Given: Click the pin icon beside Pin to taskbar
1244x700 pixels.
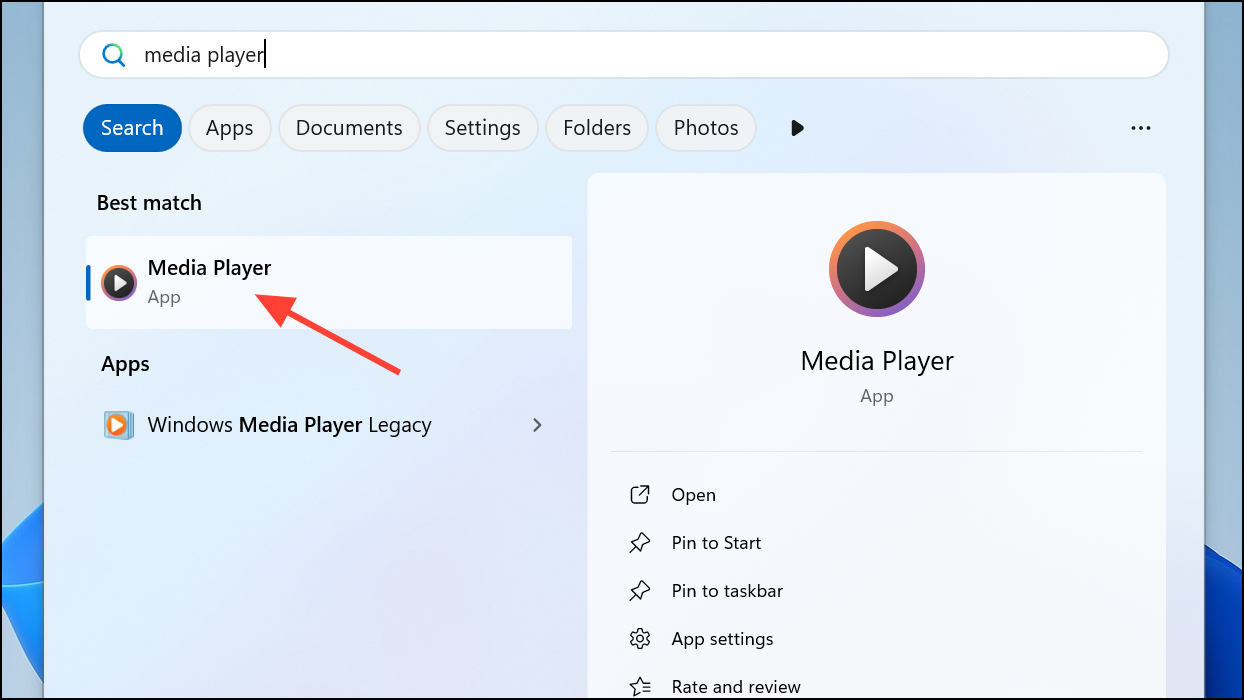Looking at the screenshot, I should tap(640, 591).
